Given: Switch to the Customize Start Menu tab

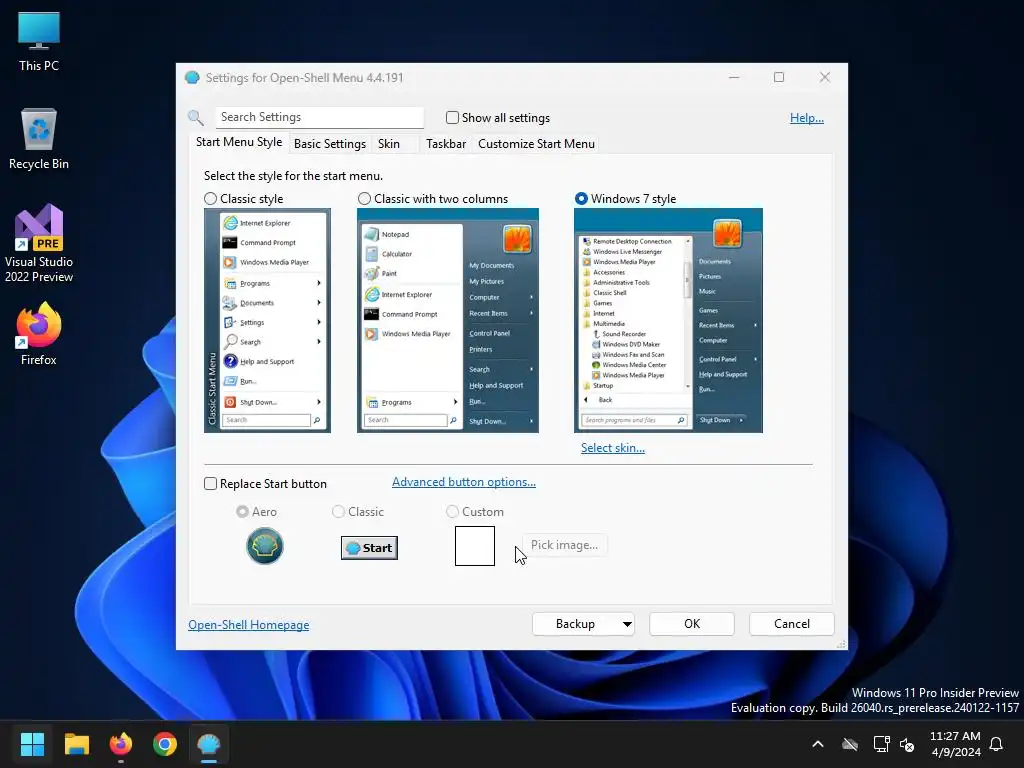Looking at the screenshot, I should 536,144.
